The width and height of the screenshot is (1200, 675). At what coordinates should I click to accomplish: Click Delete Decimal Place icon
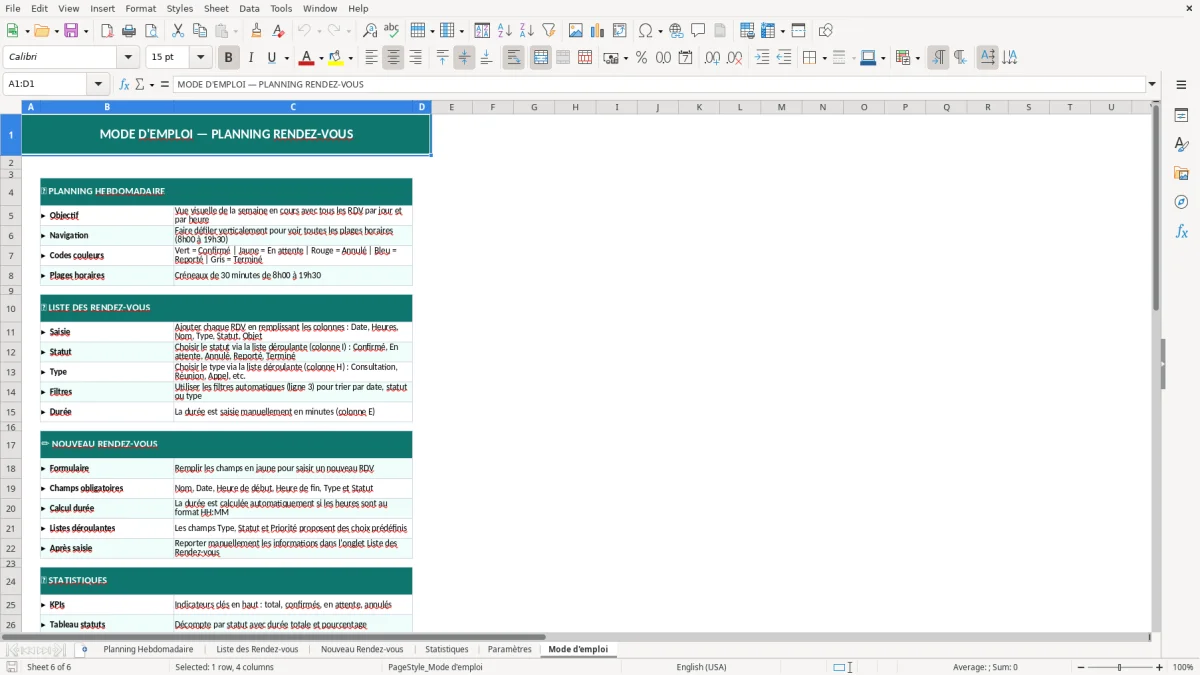734,58
